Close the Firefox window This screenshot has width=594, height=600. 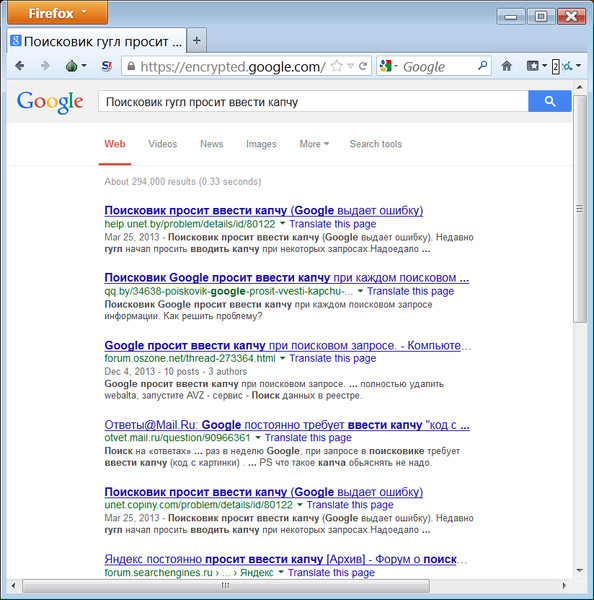click(571, 16)
